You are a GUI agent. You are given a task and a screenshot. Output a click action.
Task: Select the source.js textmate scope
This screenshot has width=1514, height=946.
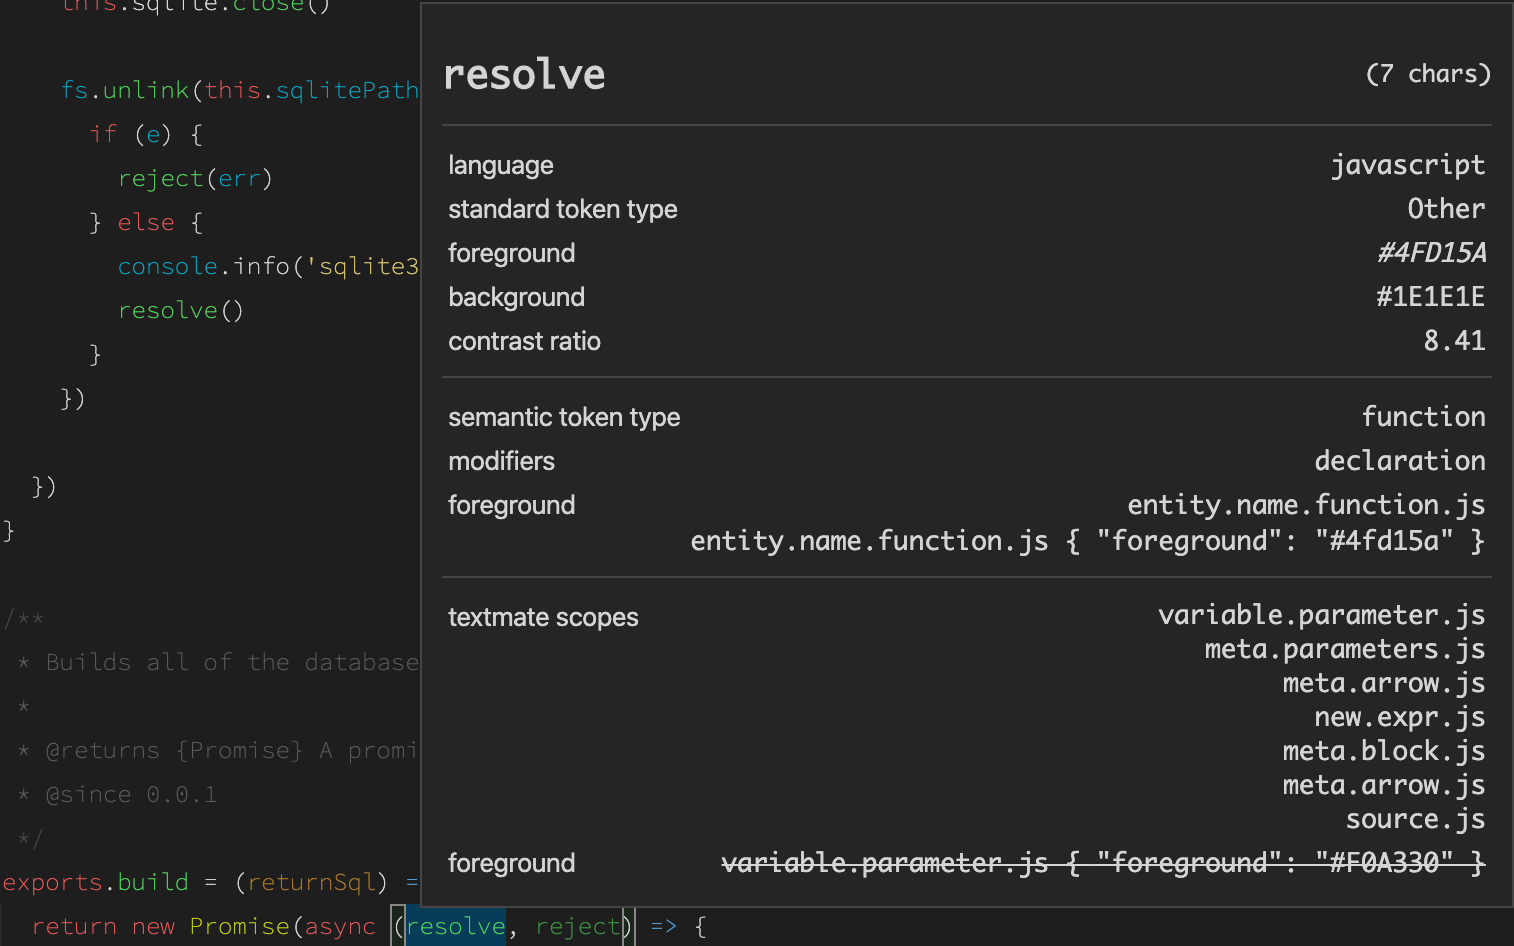click(x=1415, y=818)
